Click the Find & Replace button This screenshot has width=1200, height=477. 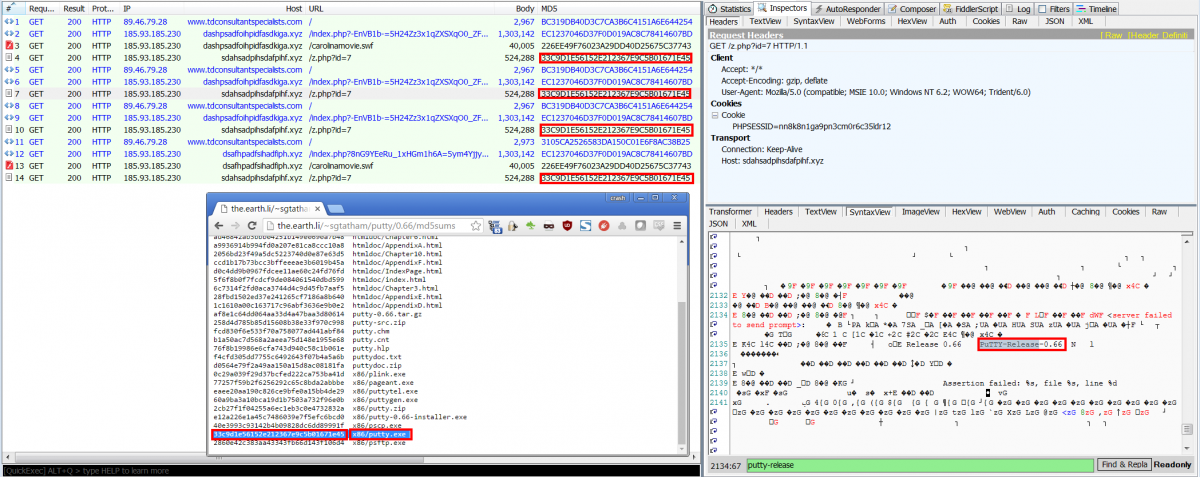1125,465
